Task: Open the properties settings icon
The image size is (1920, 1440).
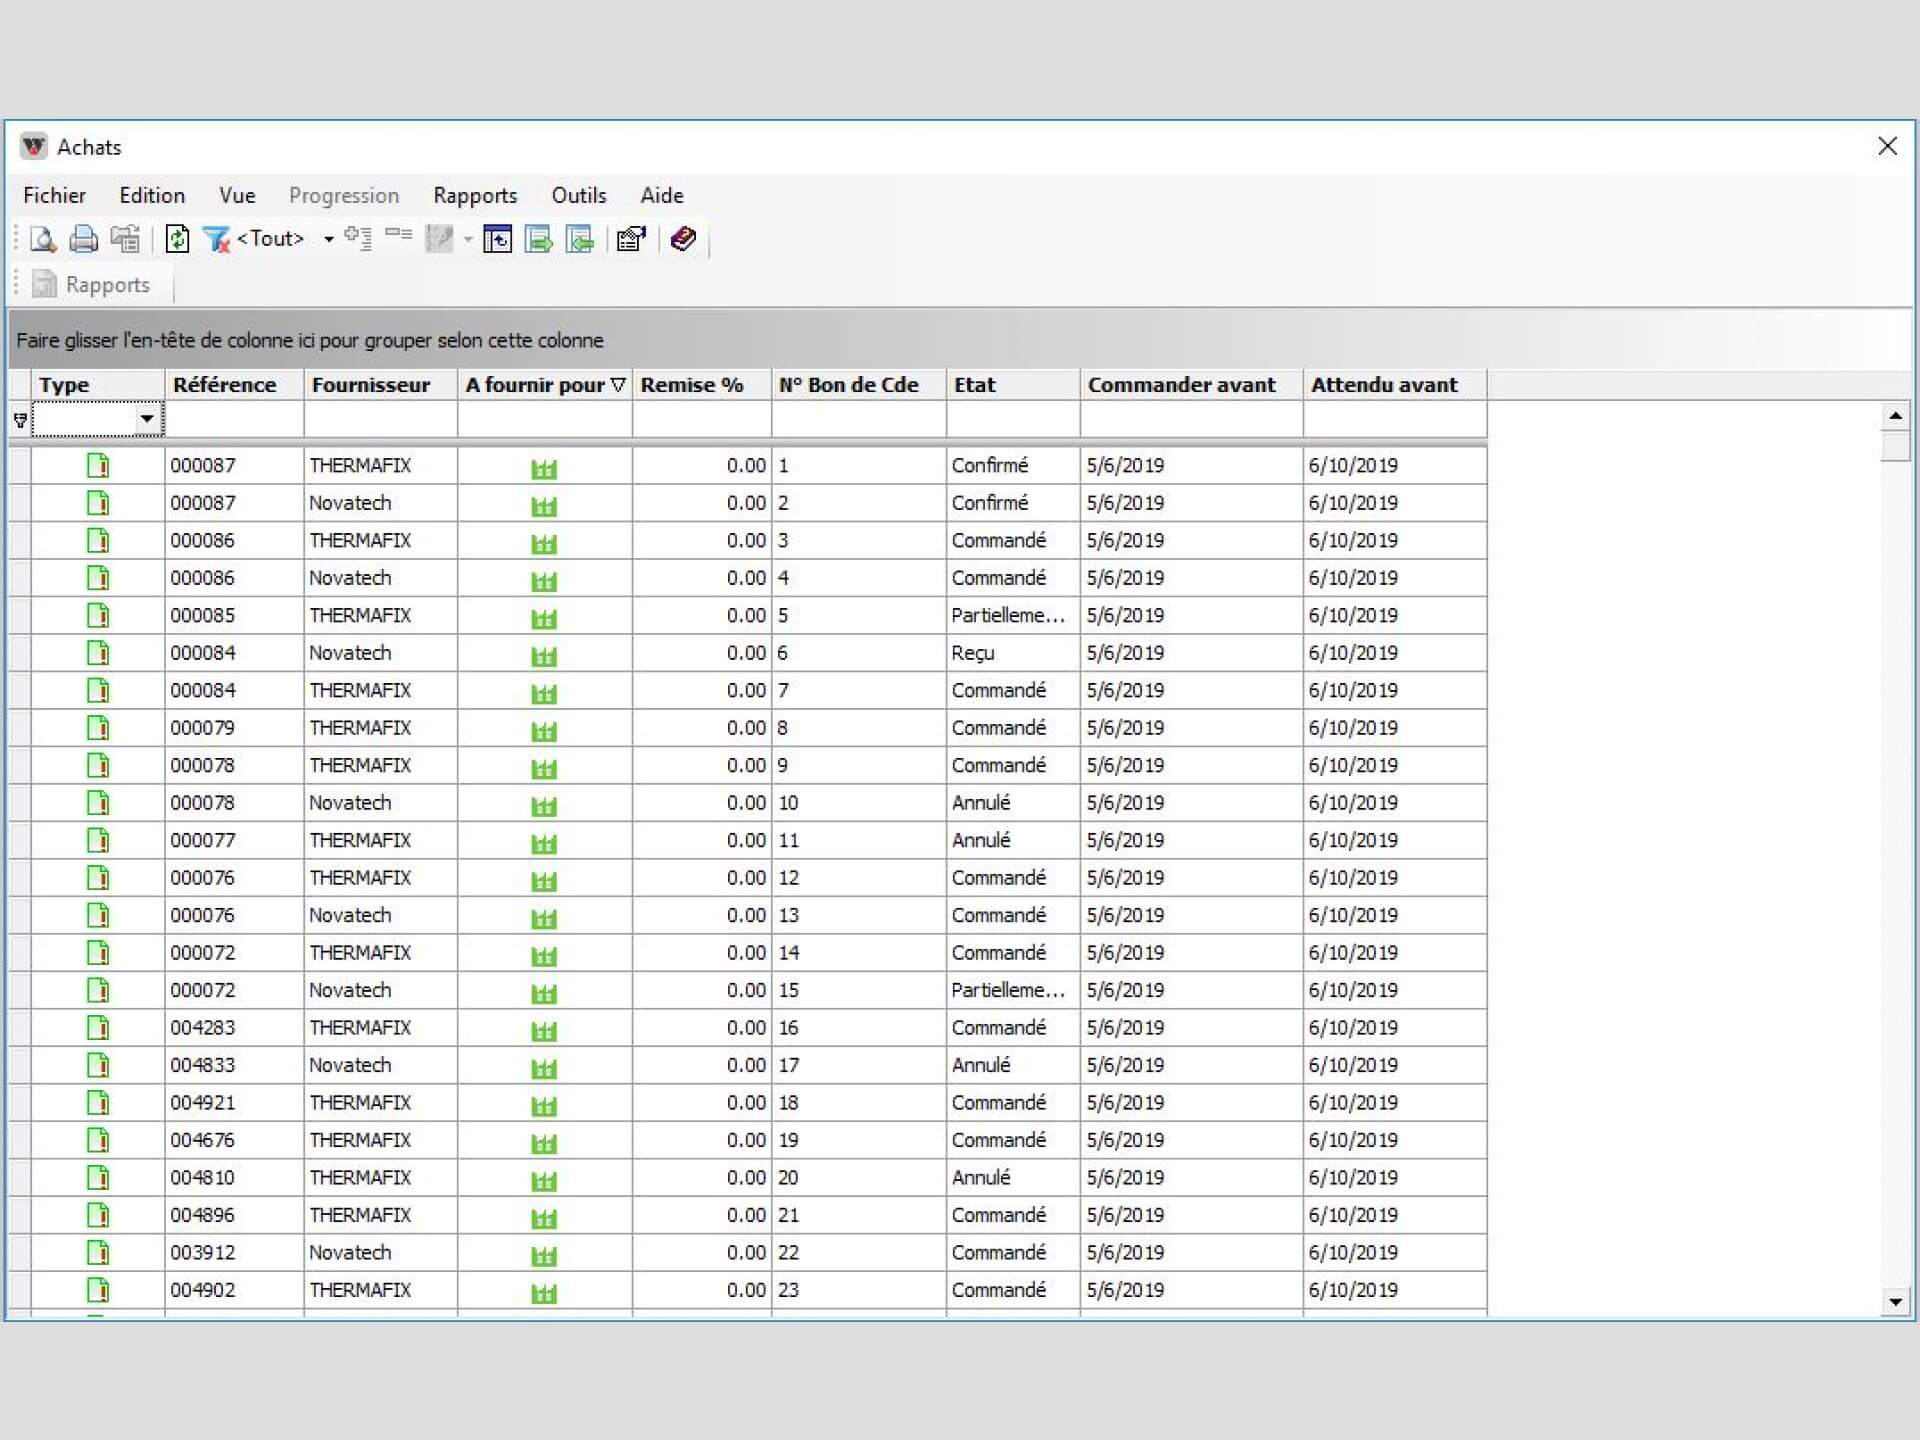Action: pos(631,239)
